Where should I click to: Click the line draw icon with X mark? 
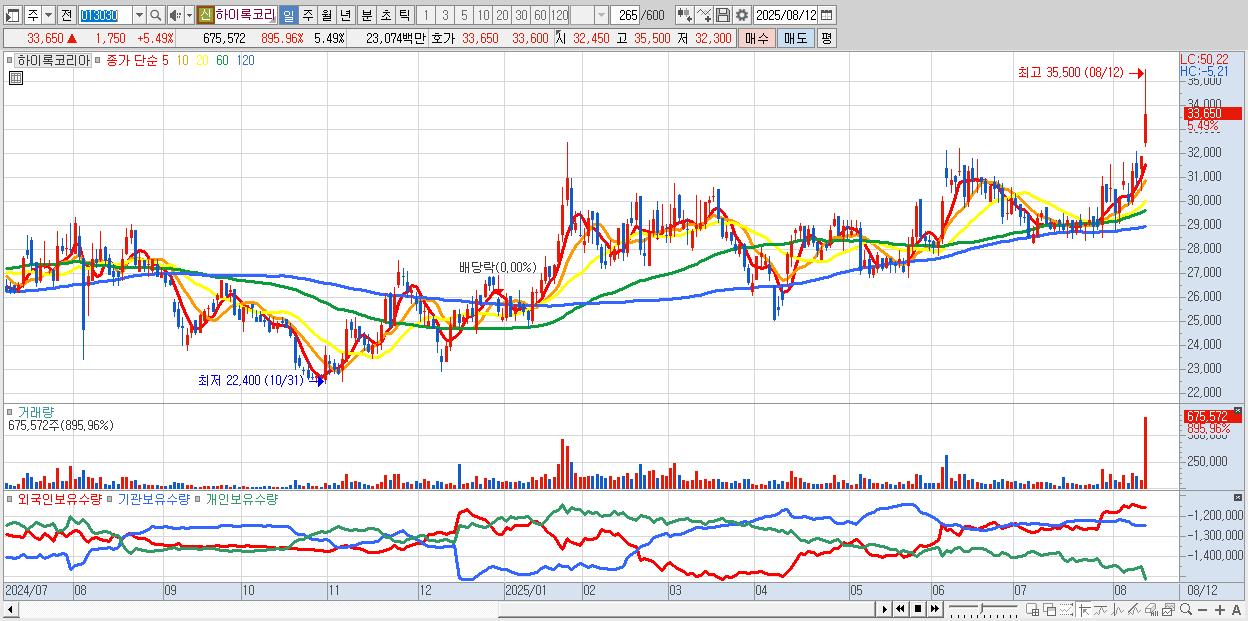(x=703, y=15)
